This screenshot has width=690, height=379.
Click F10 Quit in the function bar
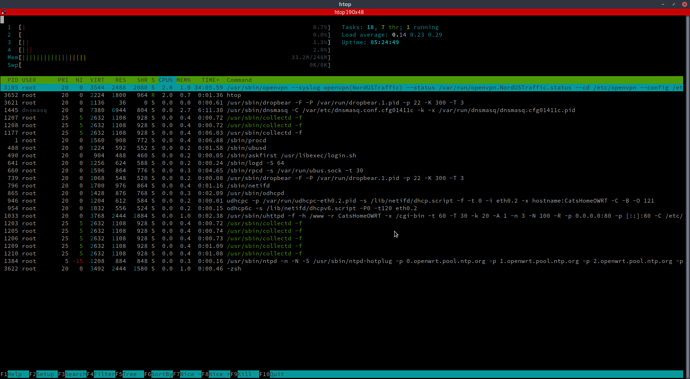tap(272, 374)
